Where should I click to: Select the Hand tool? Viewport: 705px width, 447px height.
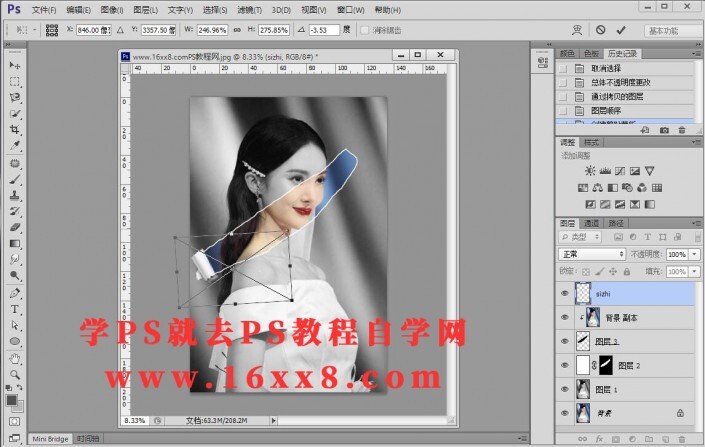(15, 358)
